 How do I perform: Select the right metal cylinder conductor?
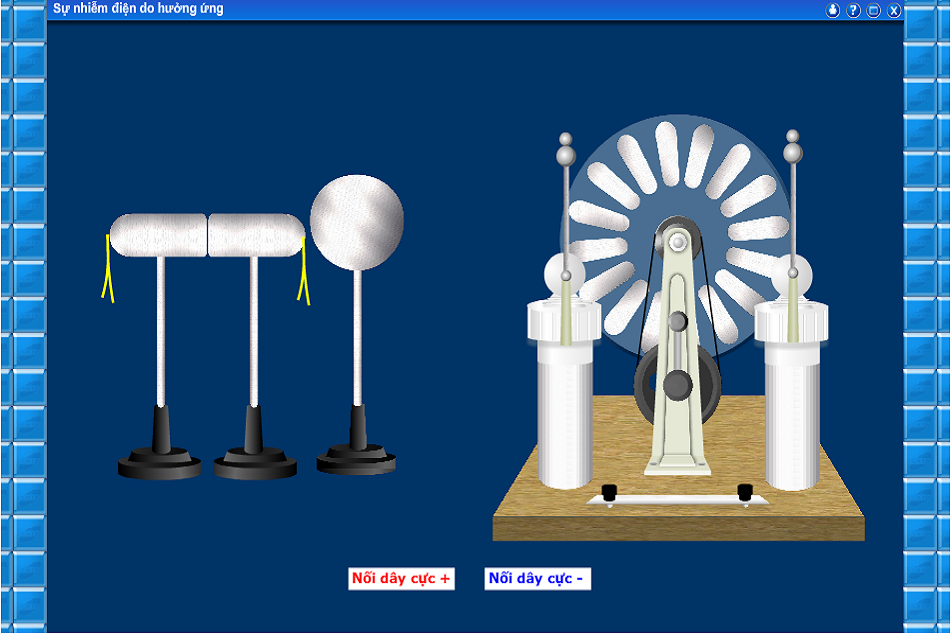257,235
